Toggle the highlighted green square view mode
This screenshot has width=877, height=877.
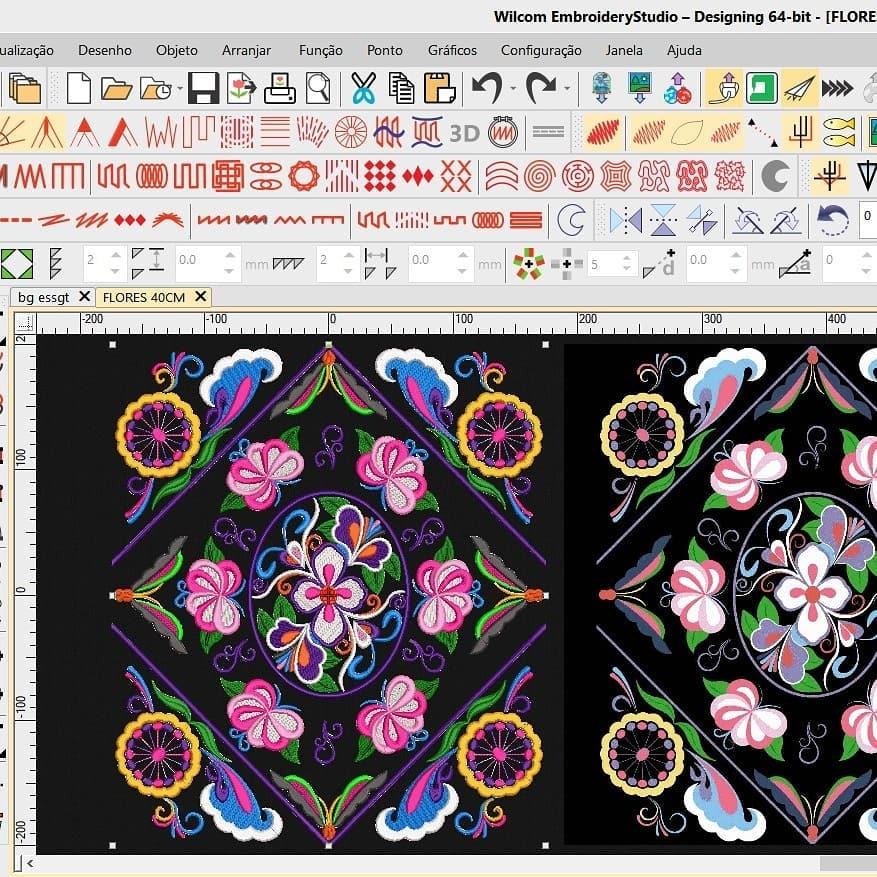761,88
